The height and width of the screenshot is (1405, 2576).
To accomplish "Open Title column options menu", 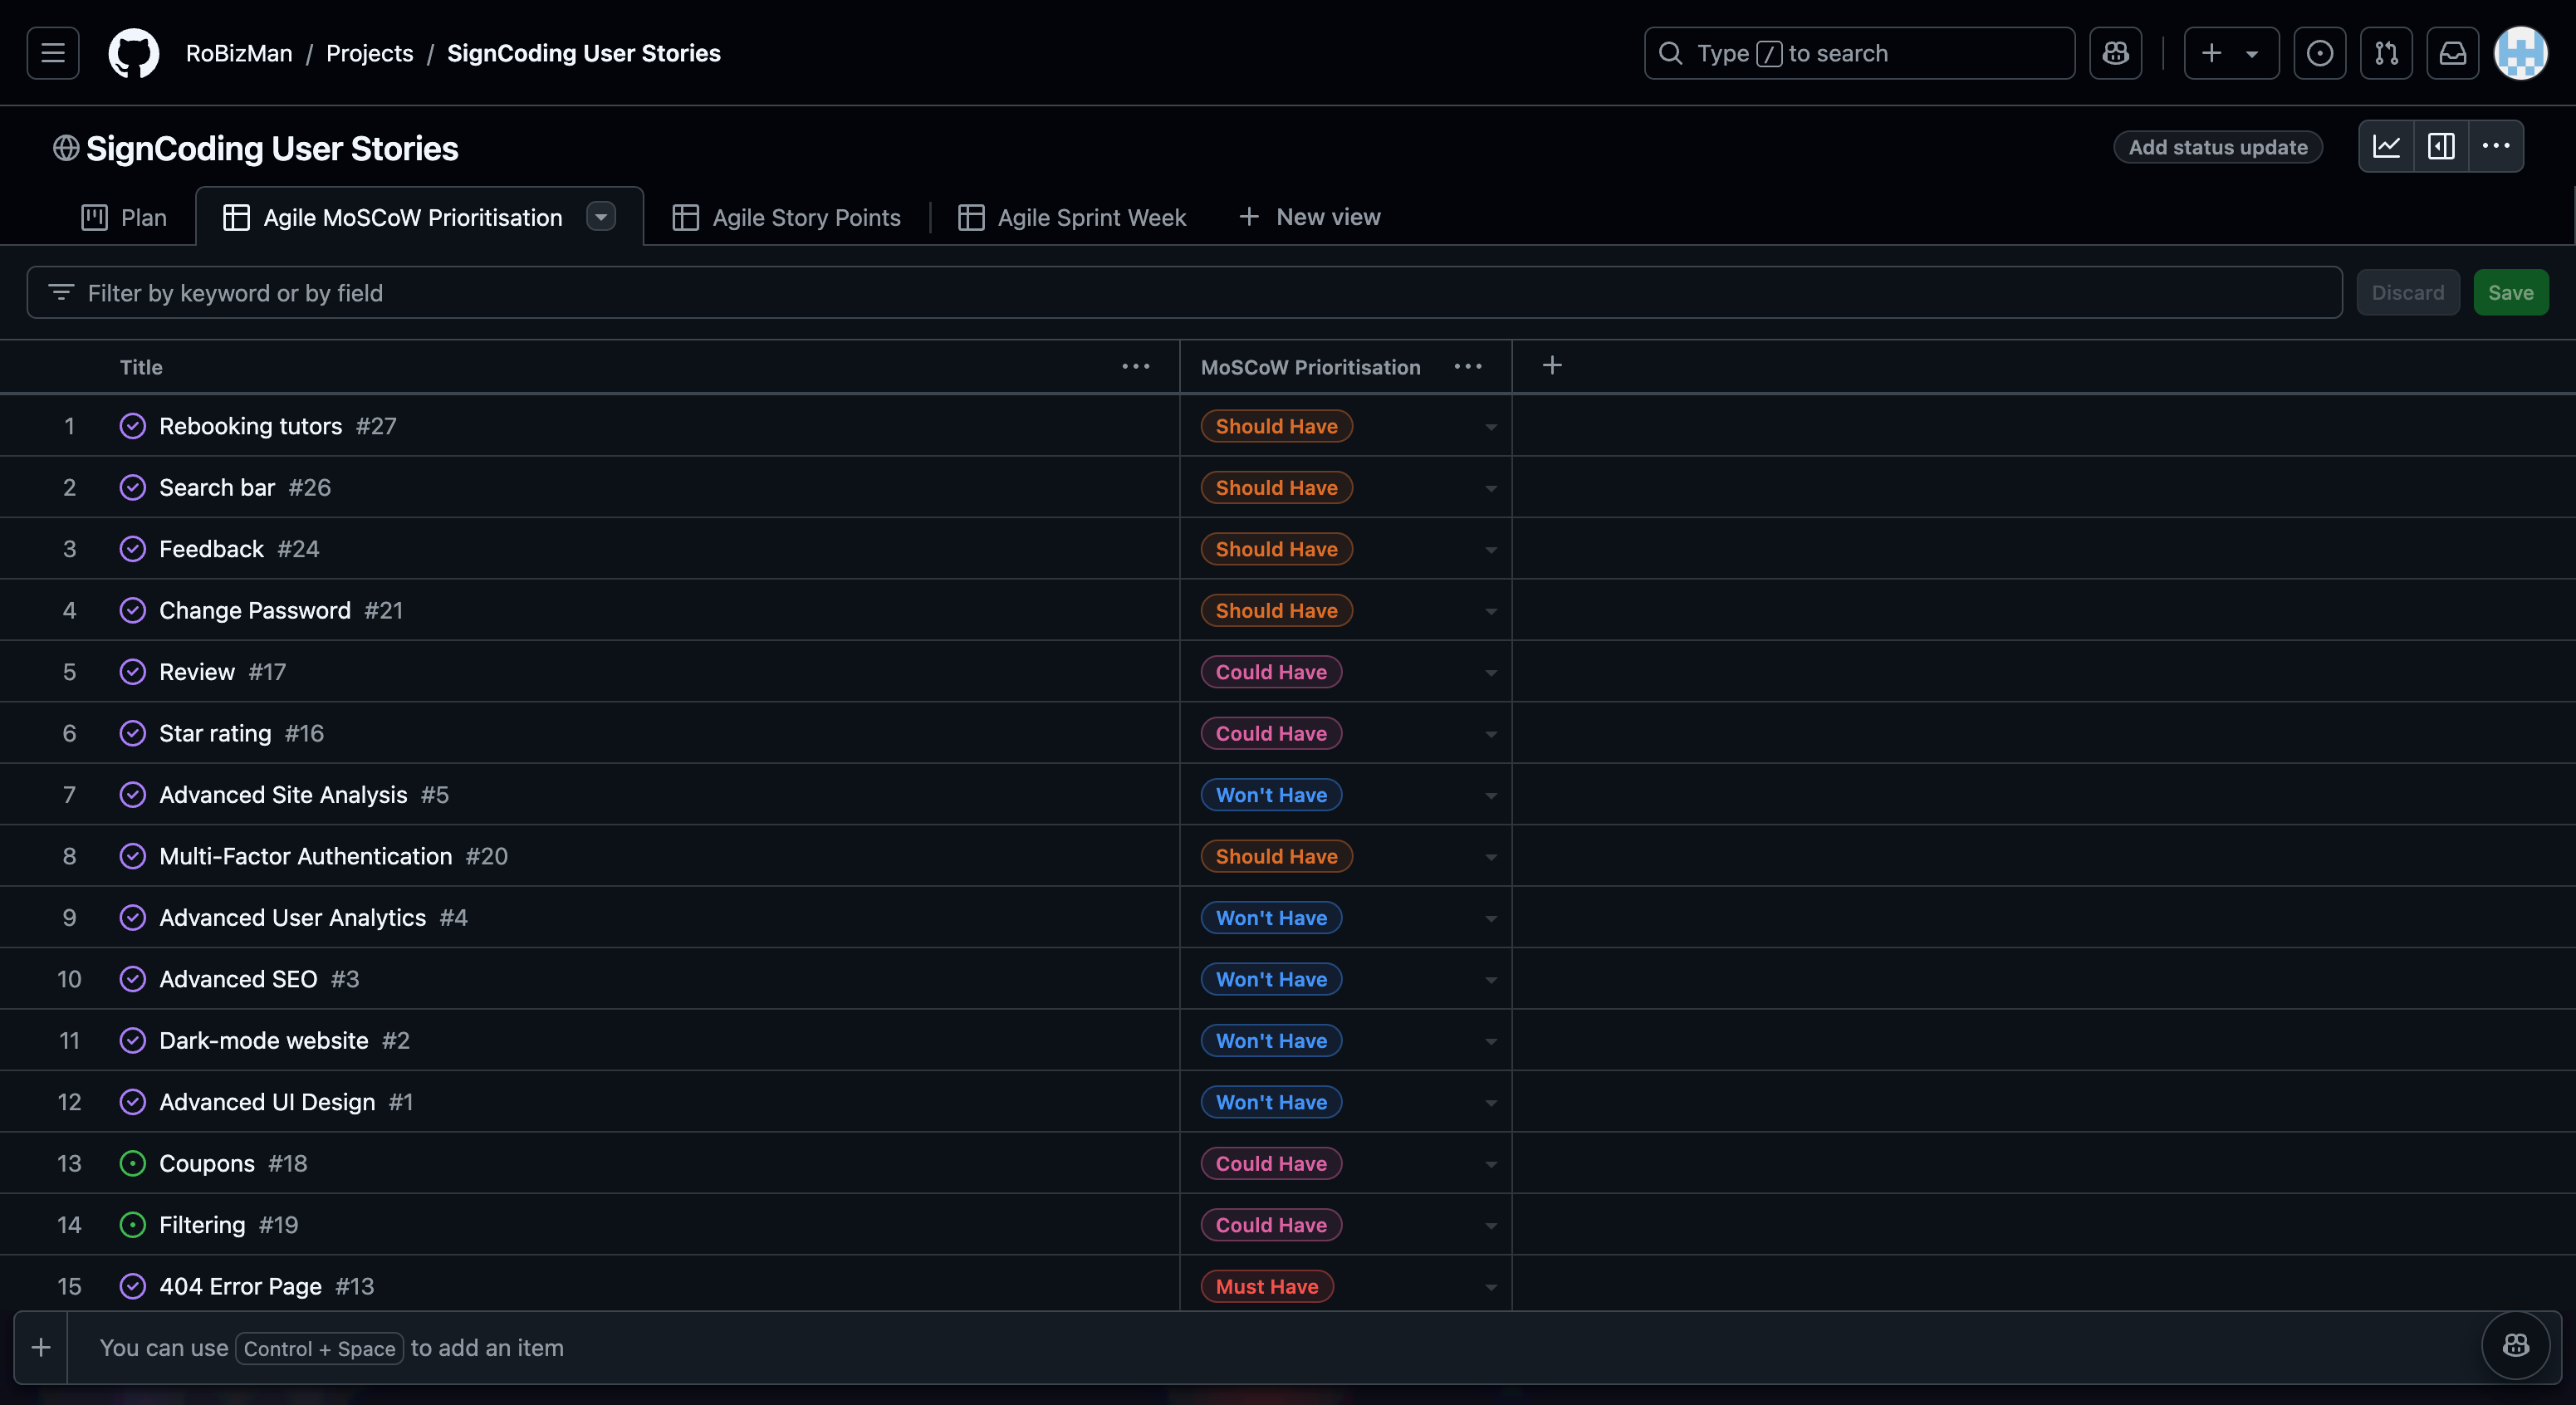I will [1136, 367].
